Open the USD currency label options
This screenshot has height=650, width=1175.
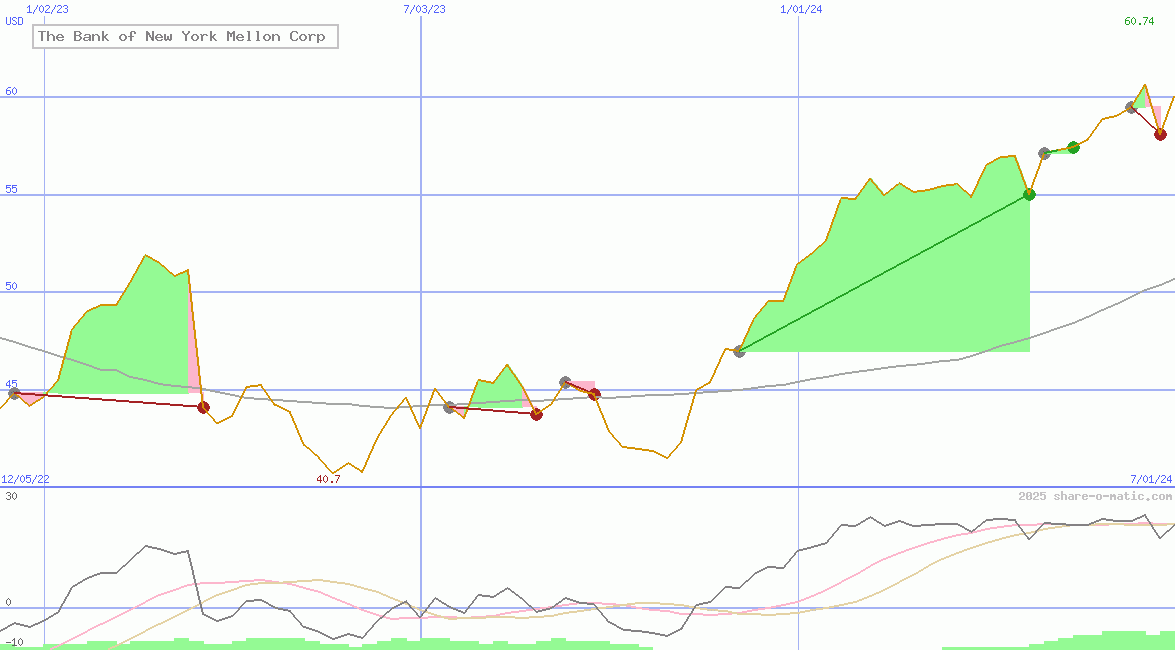click(14, 22)
